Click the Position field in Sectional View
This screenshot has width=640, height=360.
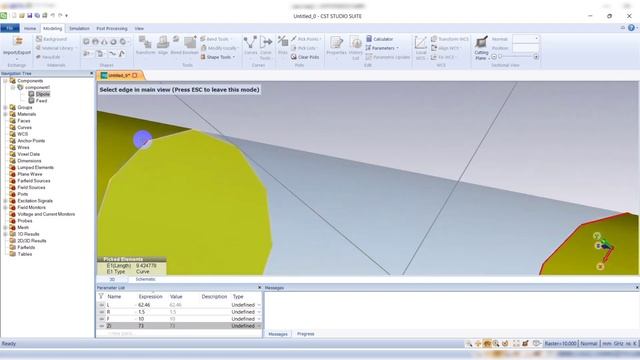(526, 48)
